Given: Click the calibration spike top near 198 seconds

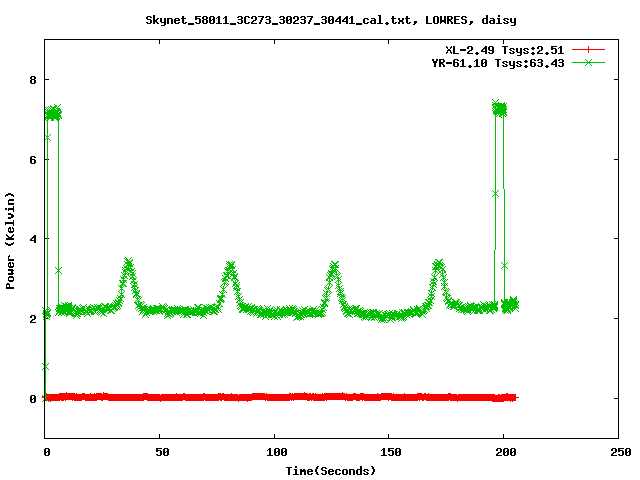Looking at the screenshot, I should (x=500, y=109).
